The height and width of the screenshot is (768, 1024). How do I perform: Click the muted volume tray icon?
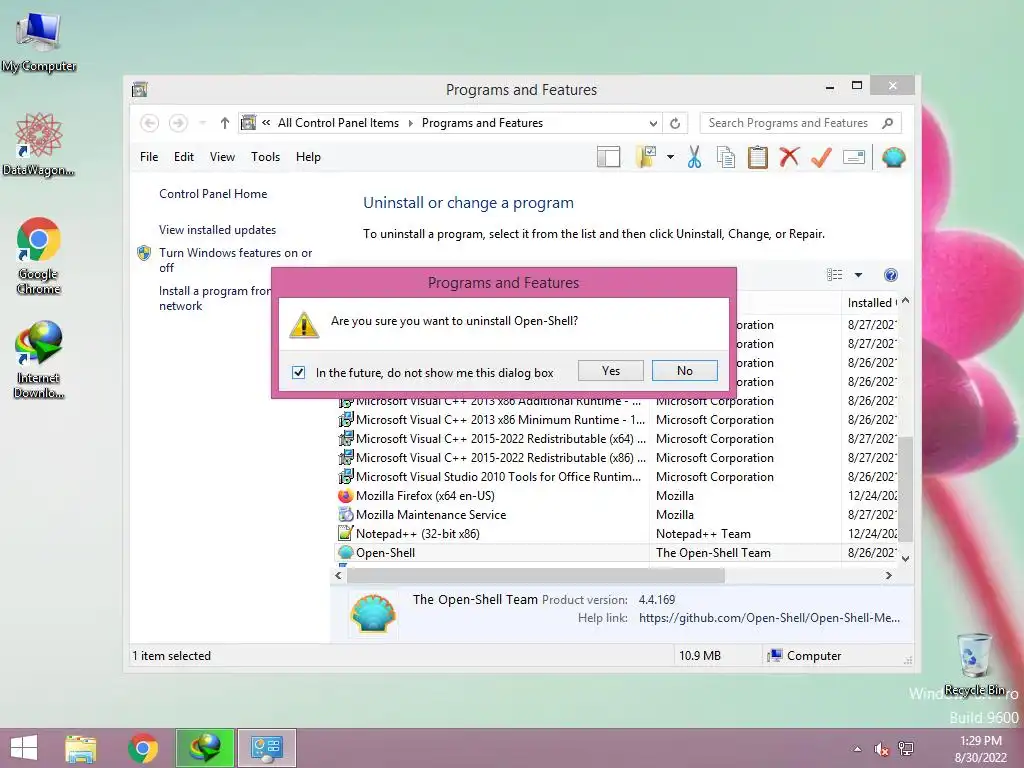point(881,749)
